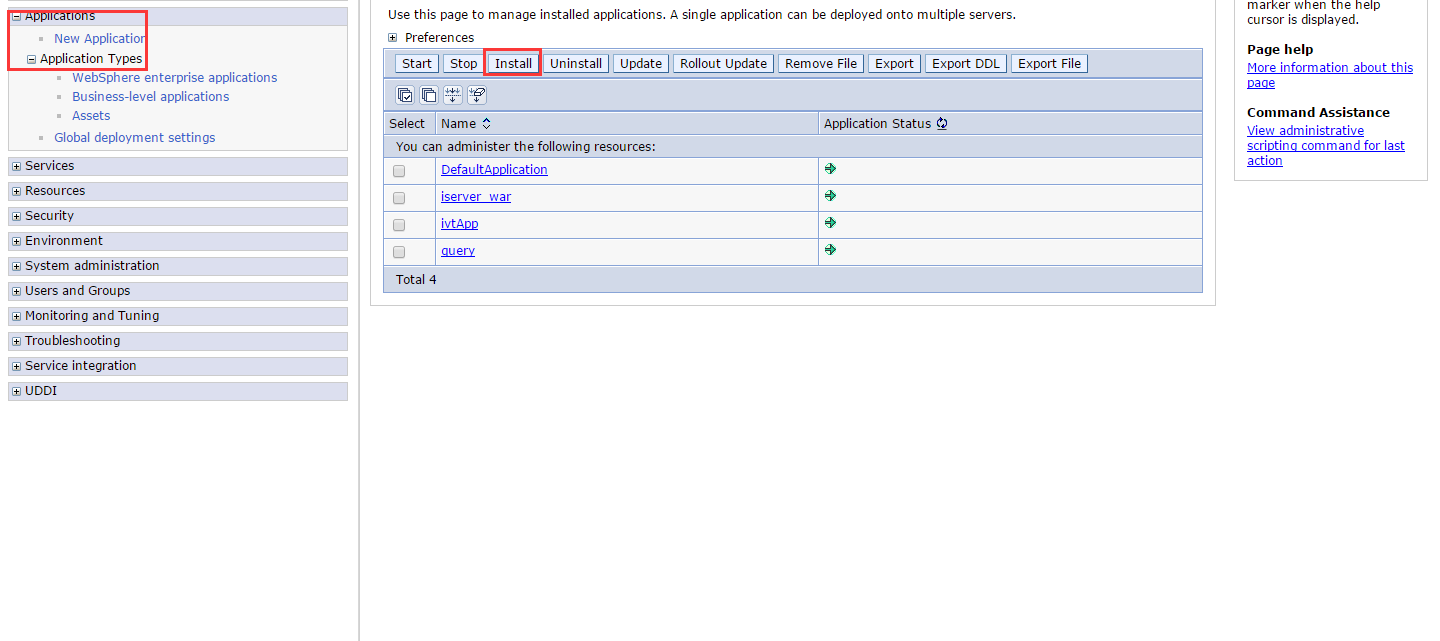Viewport: 1440px width, 641px height.
Task: Click the green status arrow for DefaultApplication
Action: click(830, 169)
